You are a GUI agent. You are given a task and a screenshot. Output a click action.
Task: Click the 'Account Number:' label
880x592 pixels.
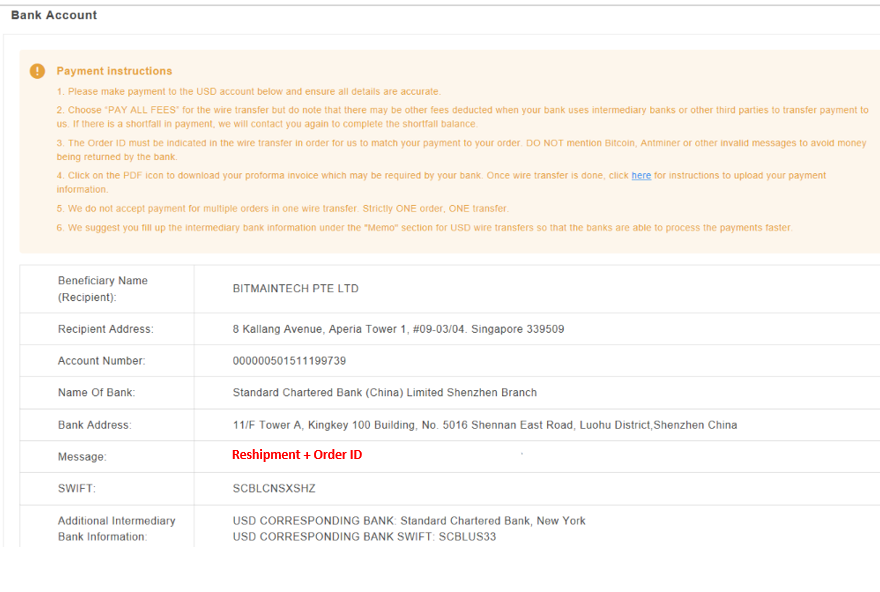102,361
